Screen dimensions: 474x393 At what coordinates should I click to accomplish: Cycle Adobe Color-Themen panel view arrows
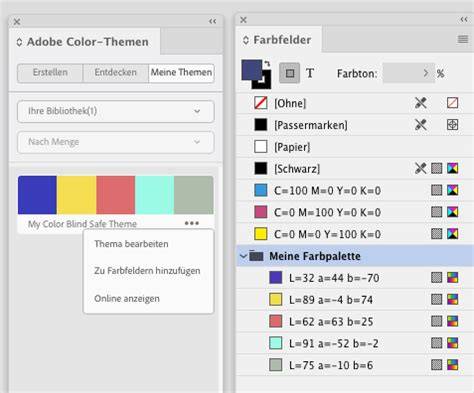(19, 42)
